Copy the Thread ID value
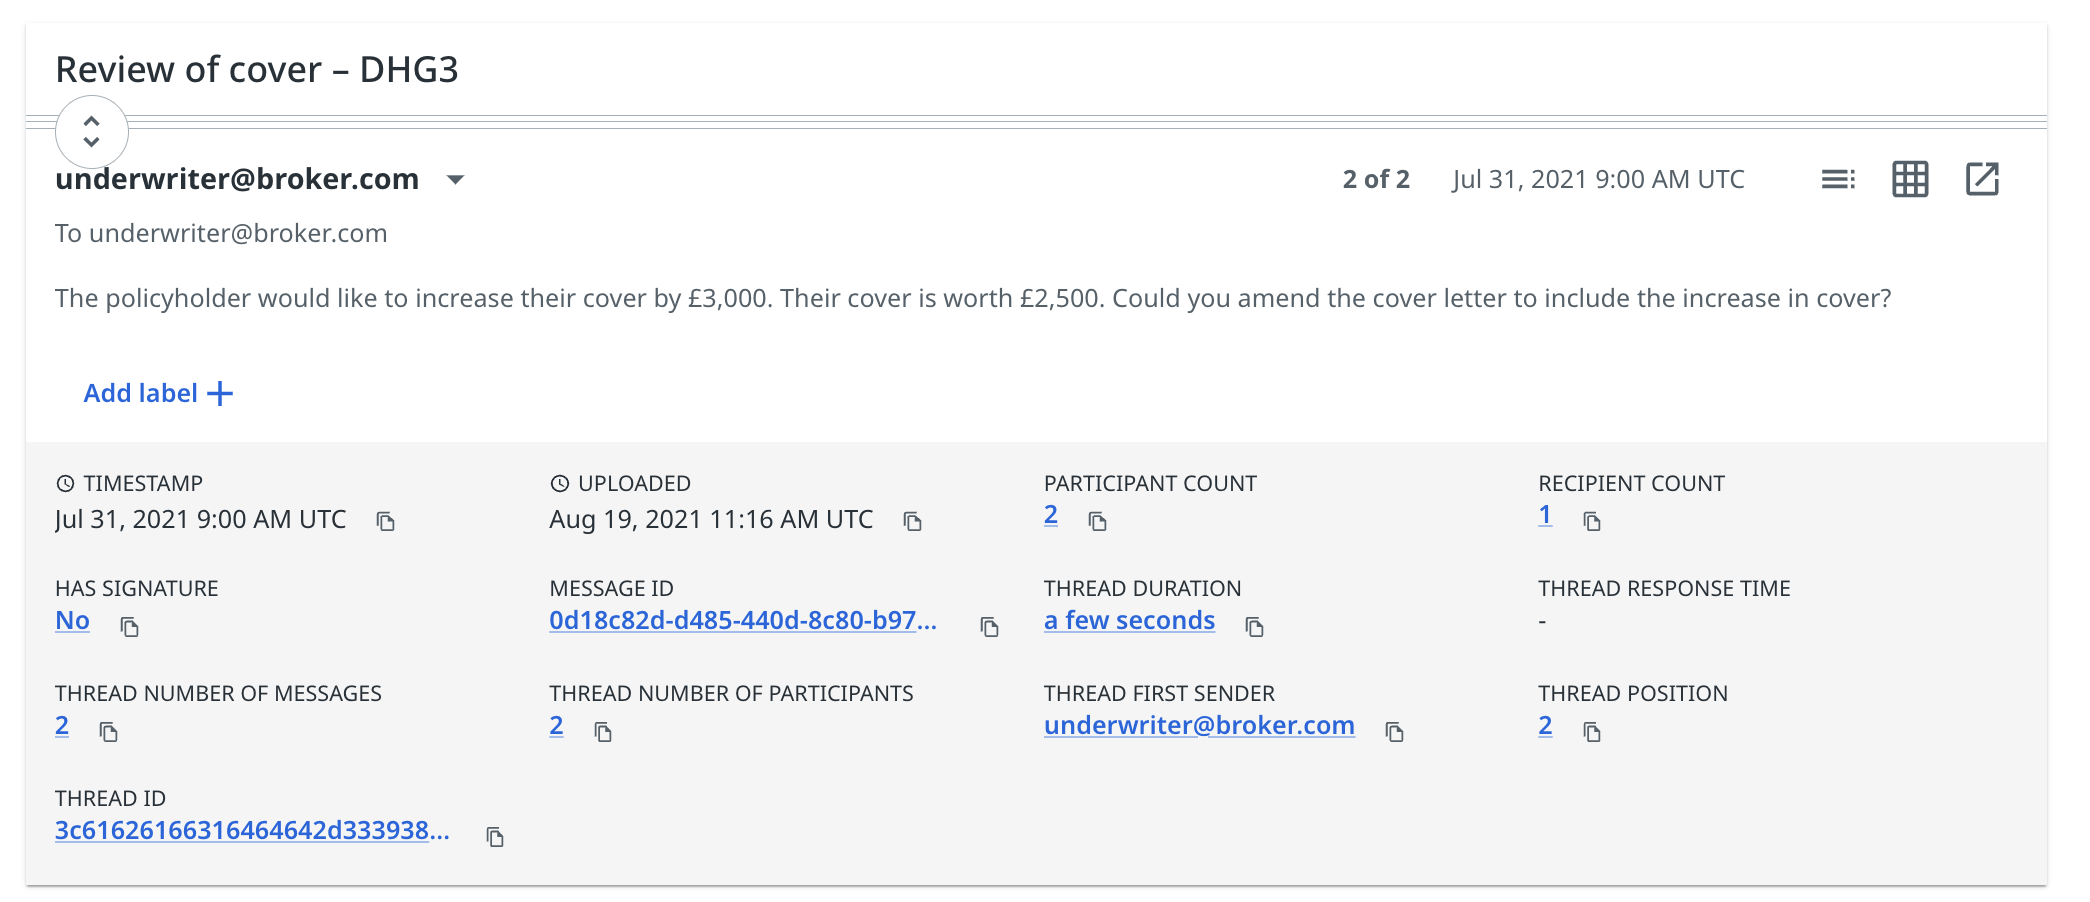2090x902 pixels. (x=494, y=837)
